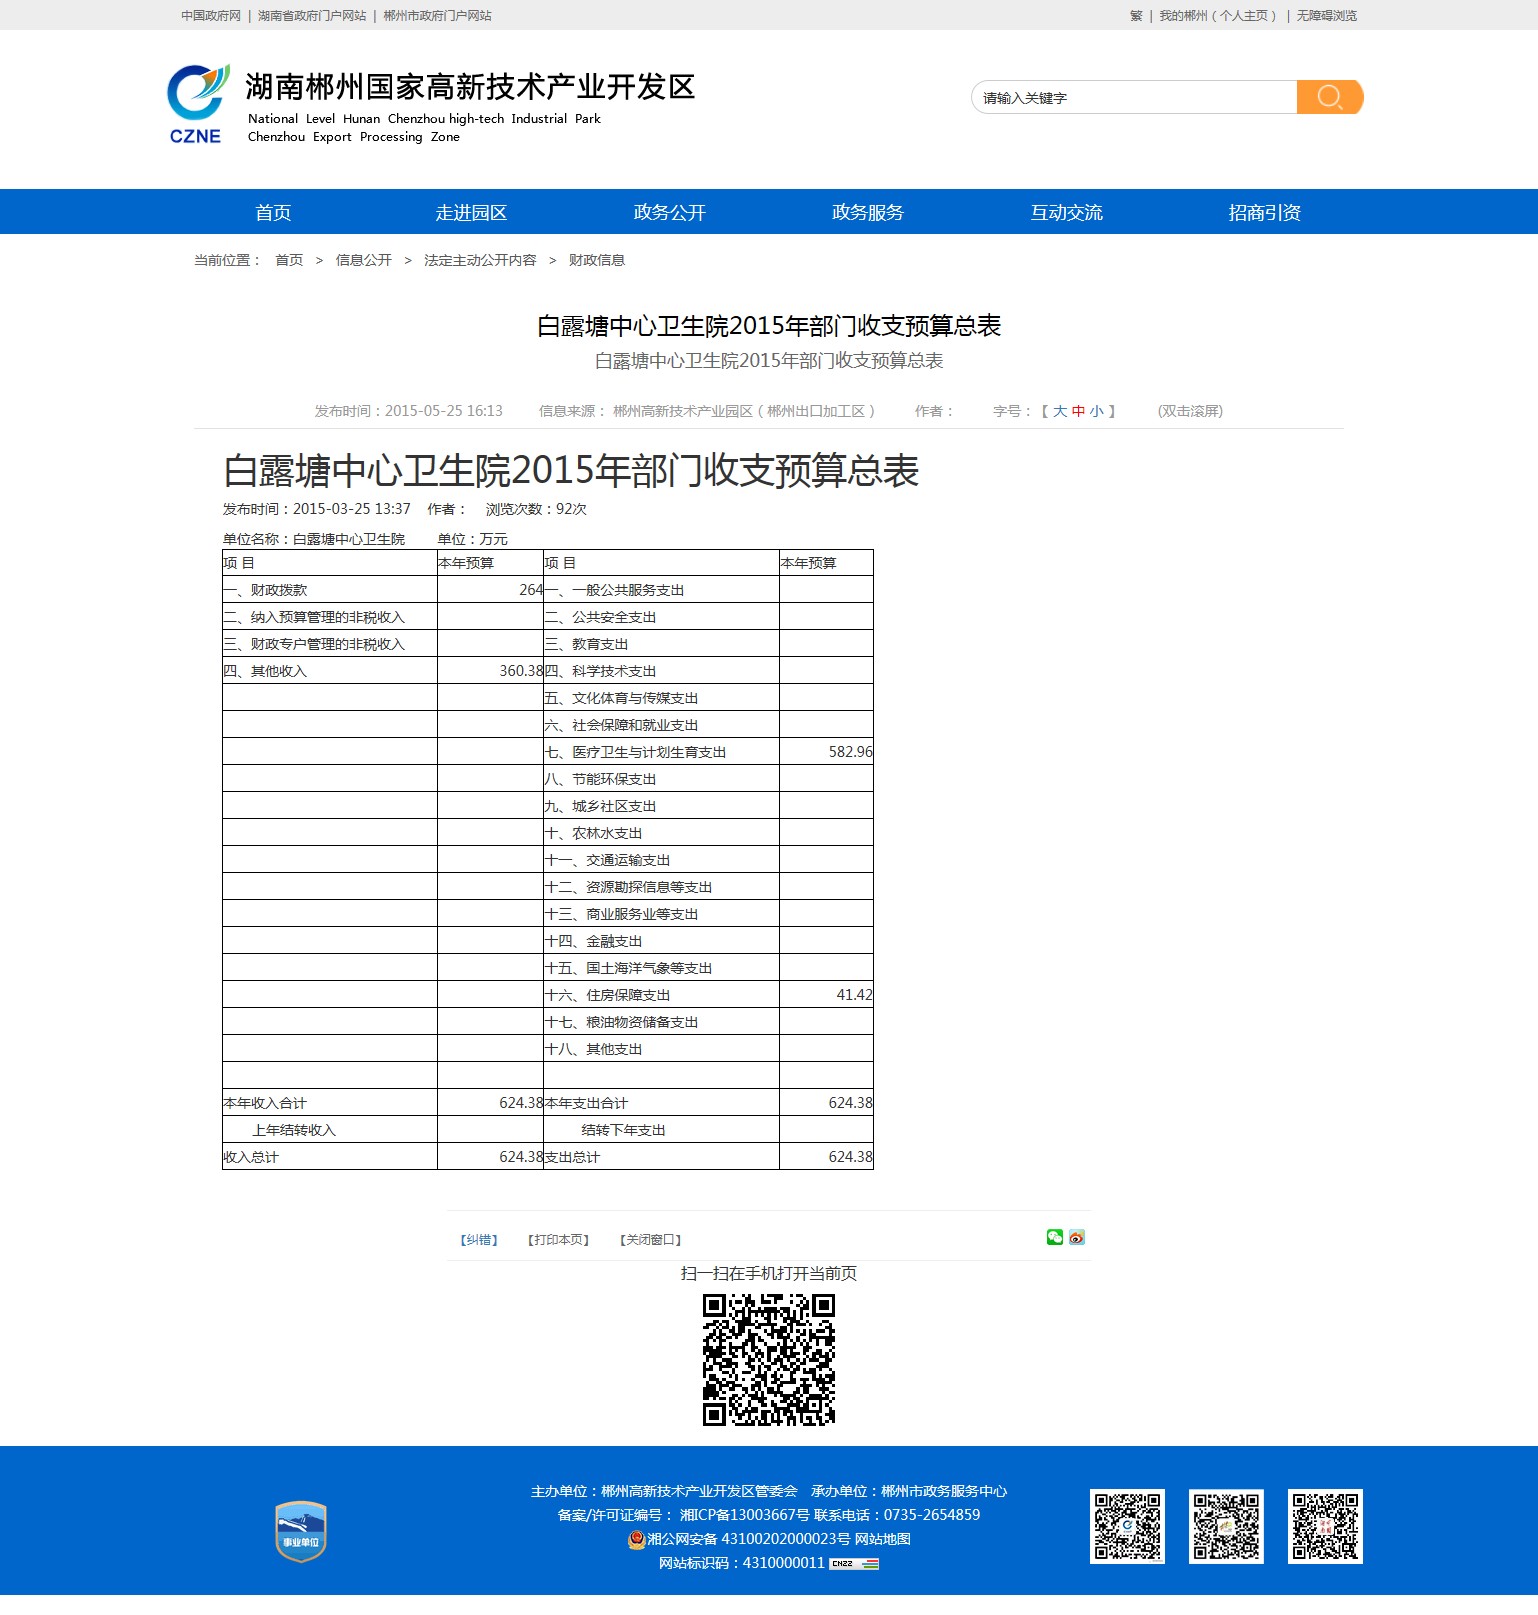The width and height of the screenshot is (1538, 1615).
Task: Click the large article heading above the table
Action: click(571, 471)
